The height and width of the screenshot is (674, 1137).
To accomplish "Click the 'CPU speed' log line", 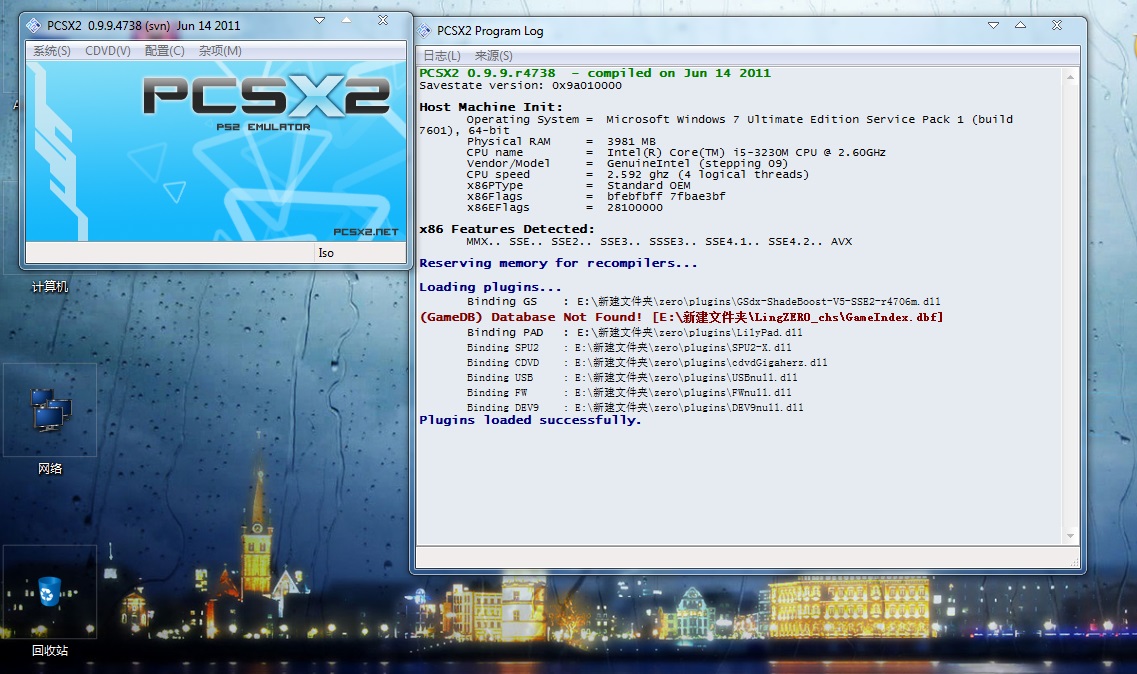I will pos(637,174).
